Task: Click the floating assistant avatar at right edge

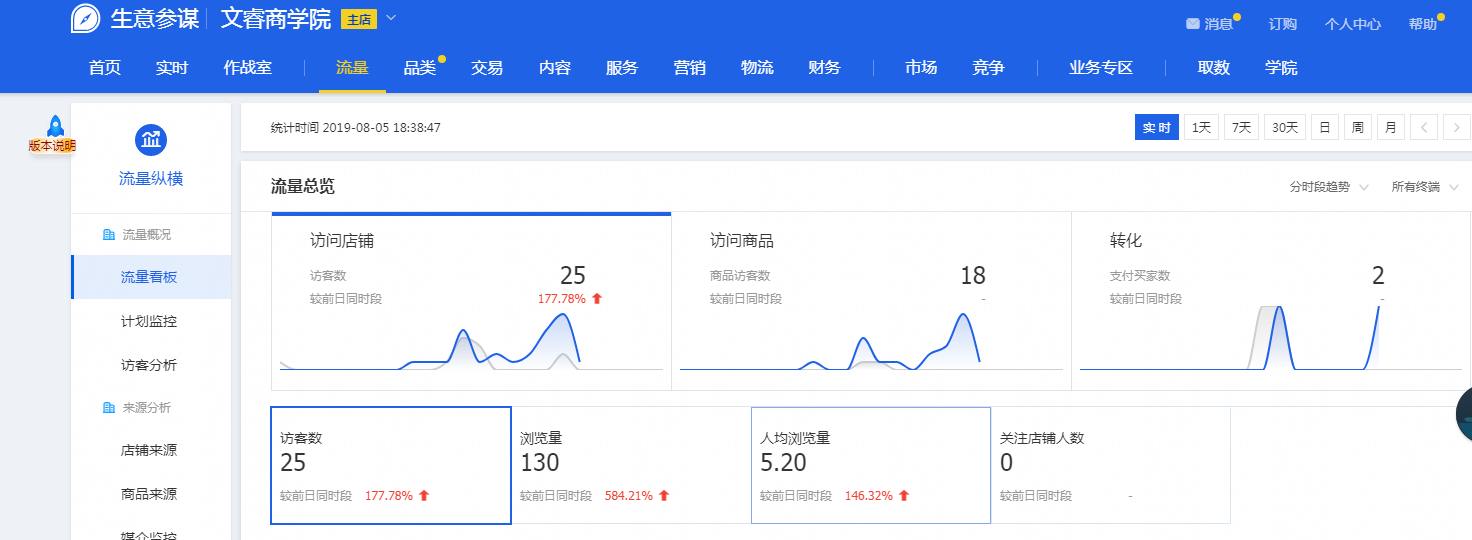Action: [x=1464, y=415]
